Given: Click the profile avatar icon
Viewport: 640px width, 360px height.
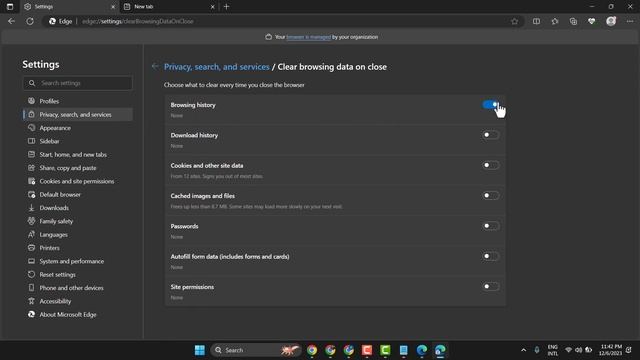Looking at the screenshot, I should pos(611,21).
